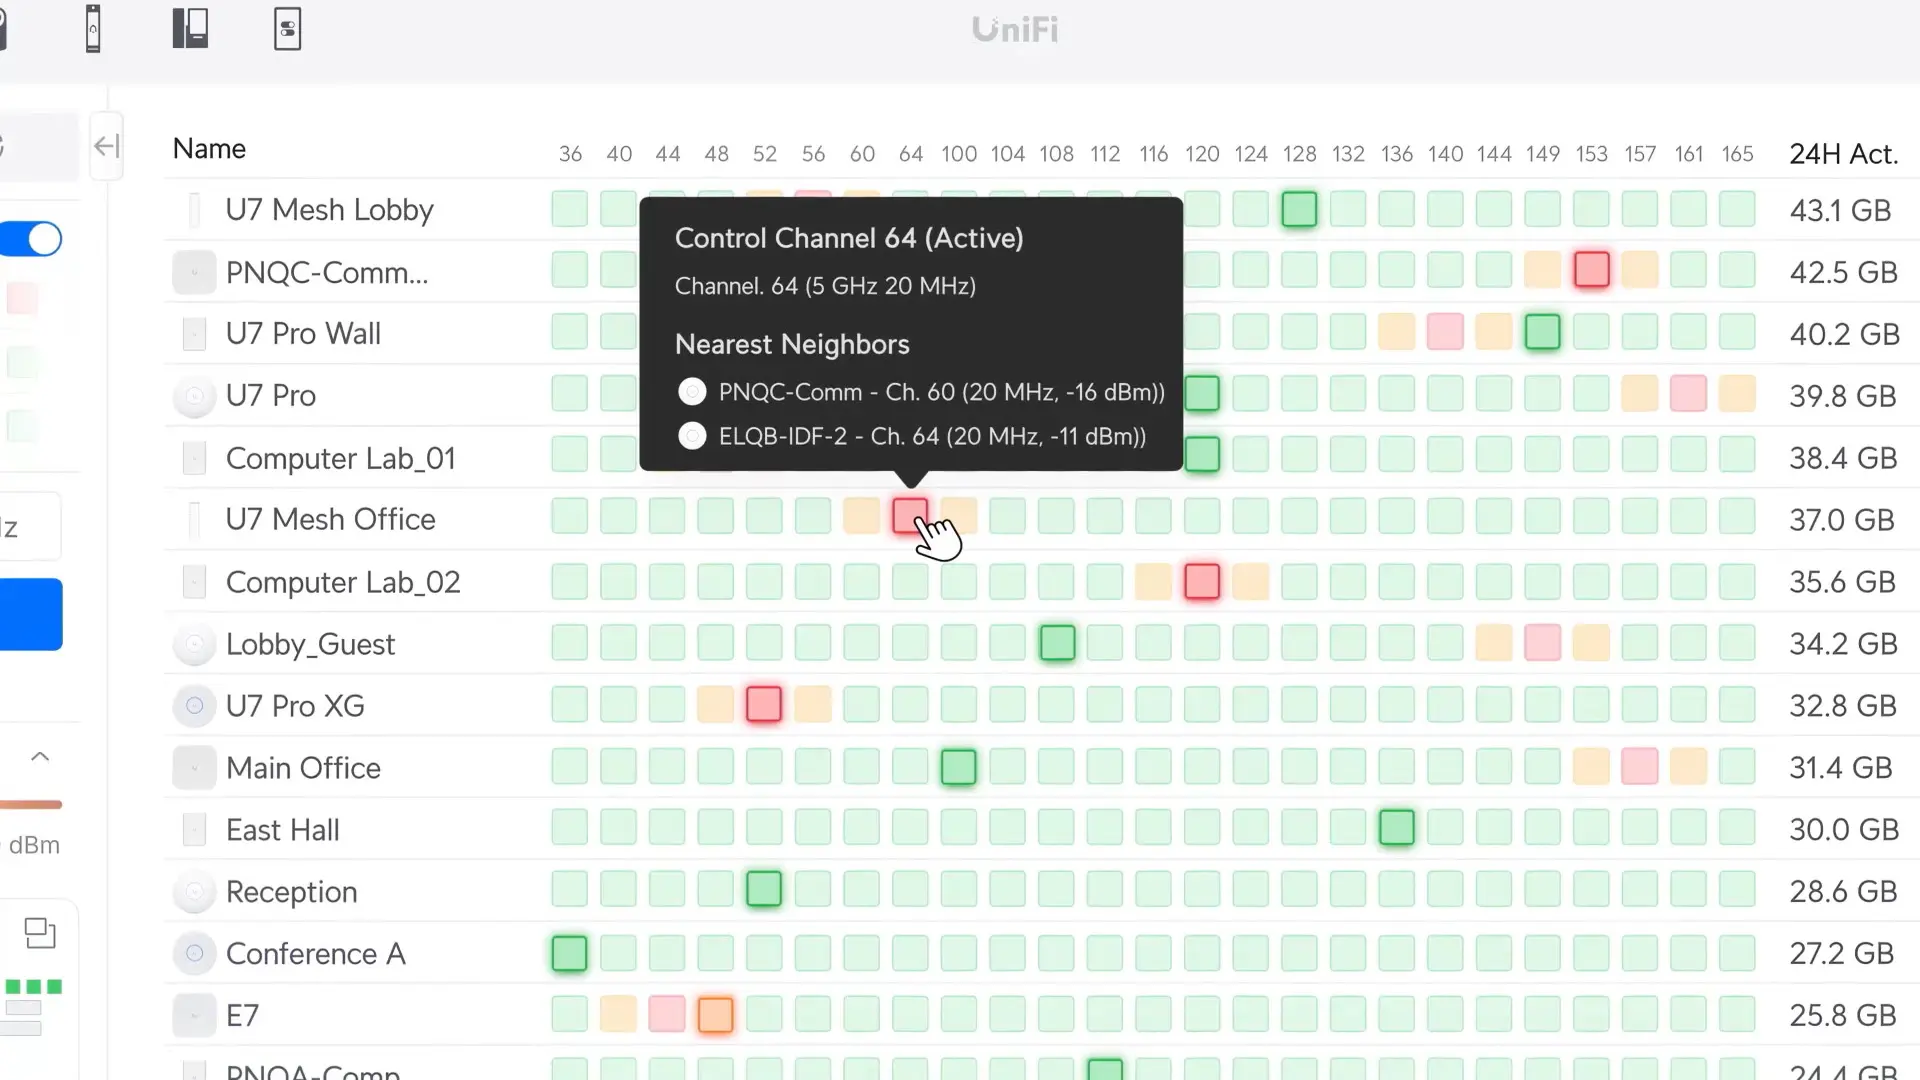The image size is (1920, 1080).
Task: Click U7 Pro XG device icon
Action: pos(194,706)
